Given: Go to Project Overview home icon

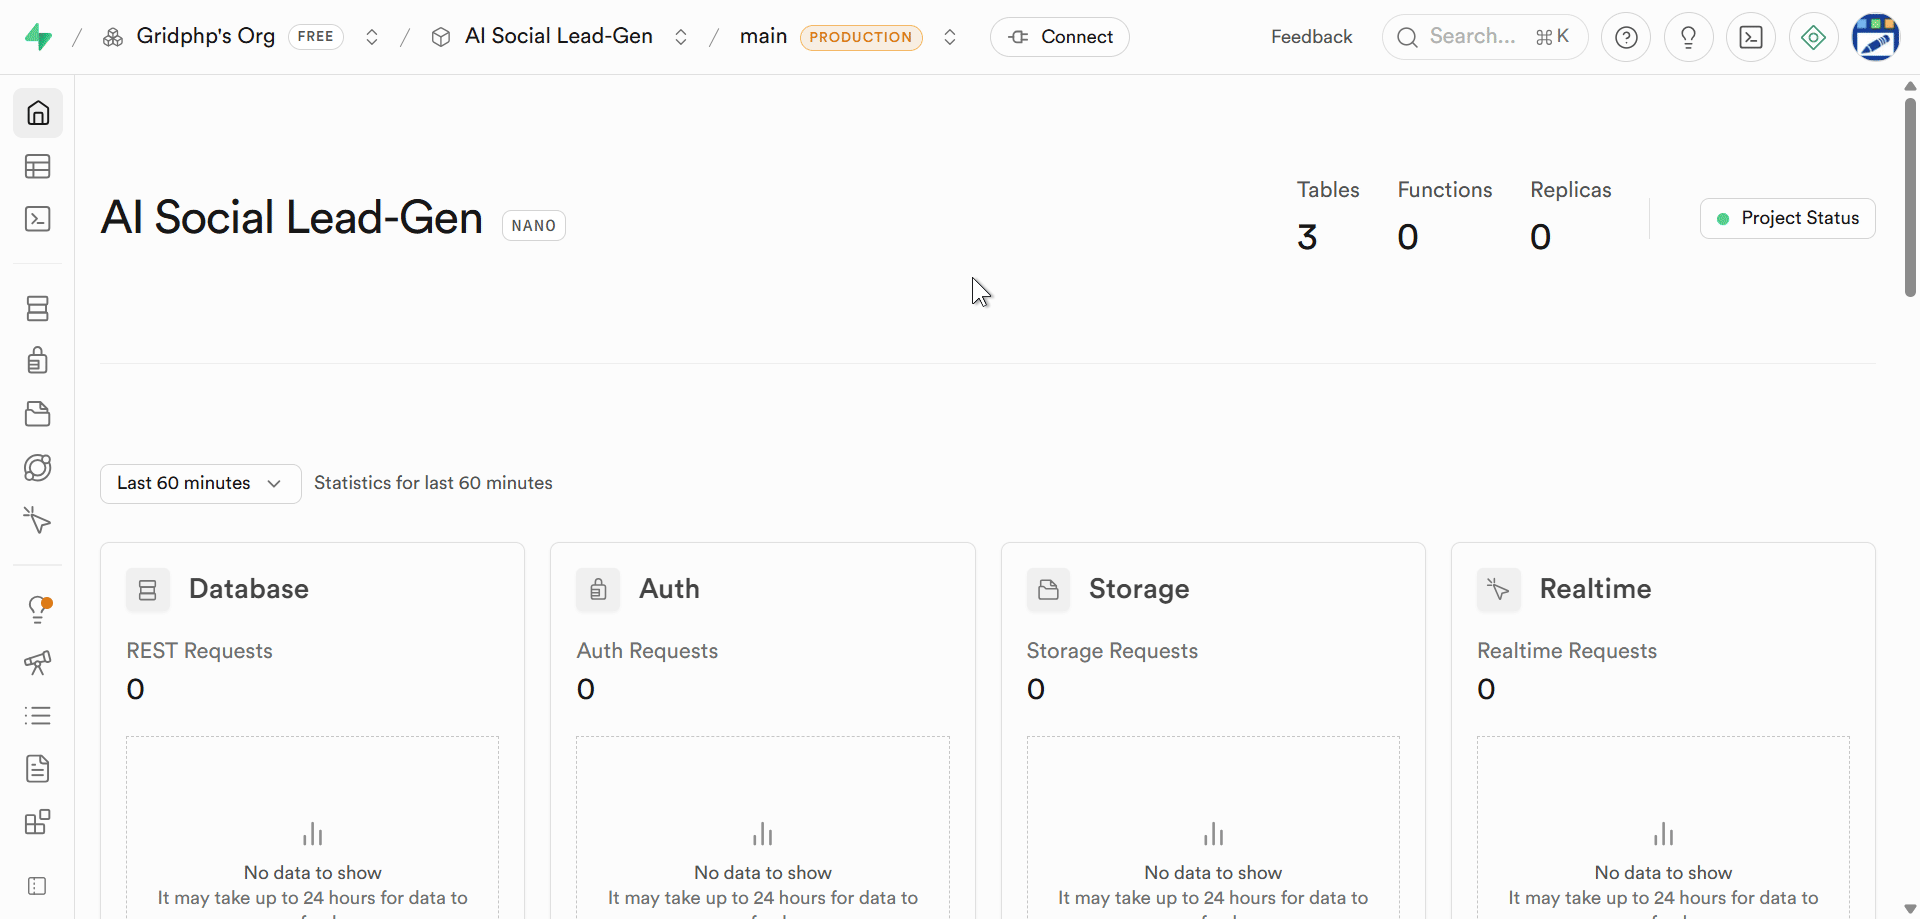Looking at the screenshot, I should [x=38, y=113].
